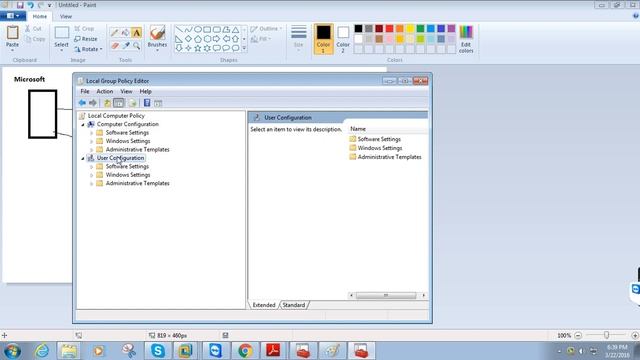This screenshot has width=640, height=360.
Task: Click the Paste clipboard icon
Action: pos(13,33)
